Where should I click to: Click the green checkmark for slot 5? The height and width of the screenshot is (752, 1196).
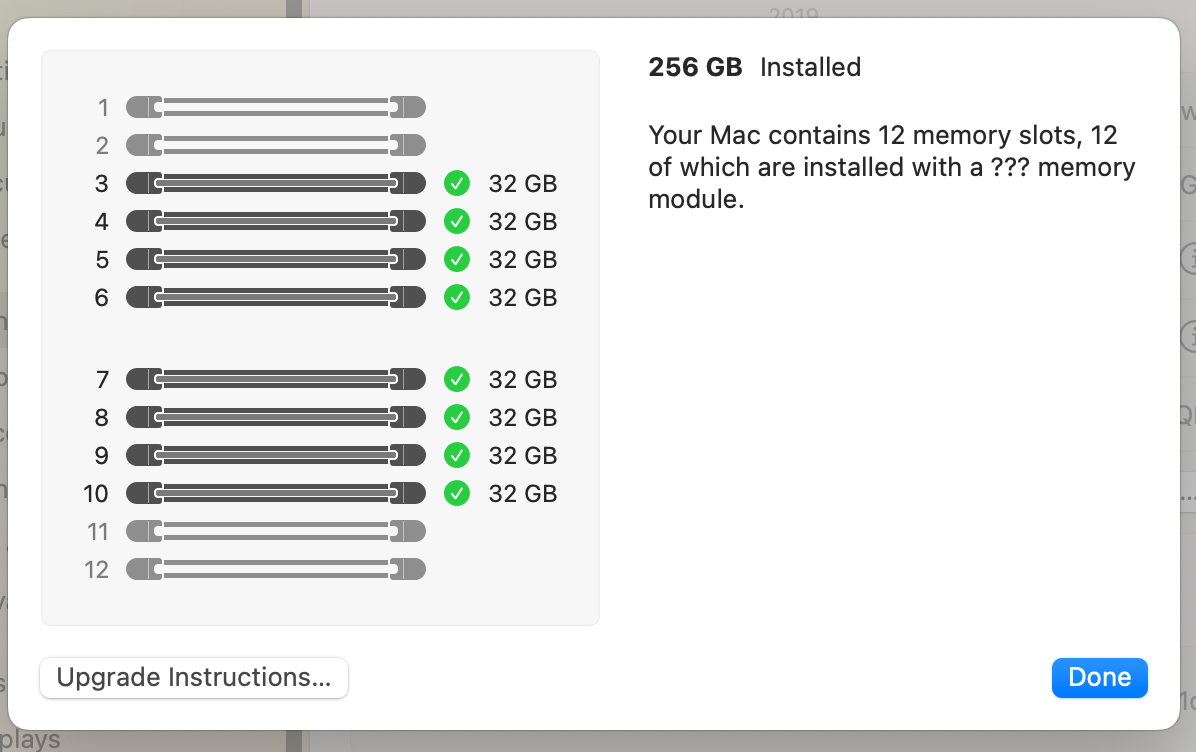pyautogui.click(x=457, y=259)
